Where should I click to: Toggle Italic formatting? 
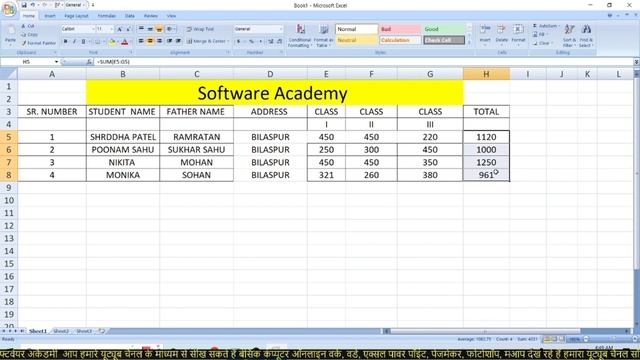[74, 42]
